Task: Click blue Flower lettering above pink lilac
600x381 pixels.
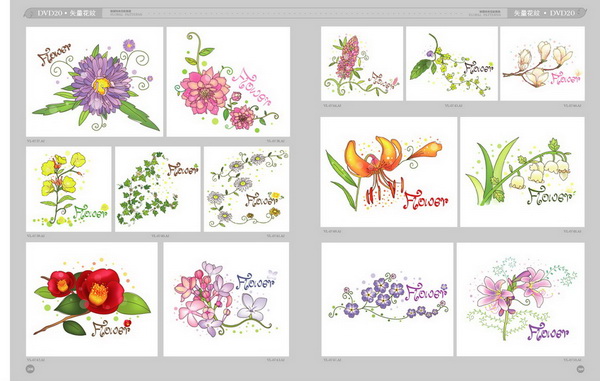Action: point(255,282)
